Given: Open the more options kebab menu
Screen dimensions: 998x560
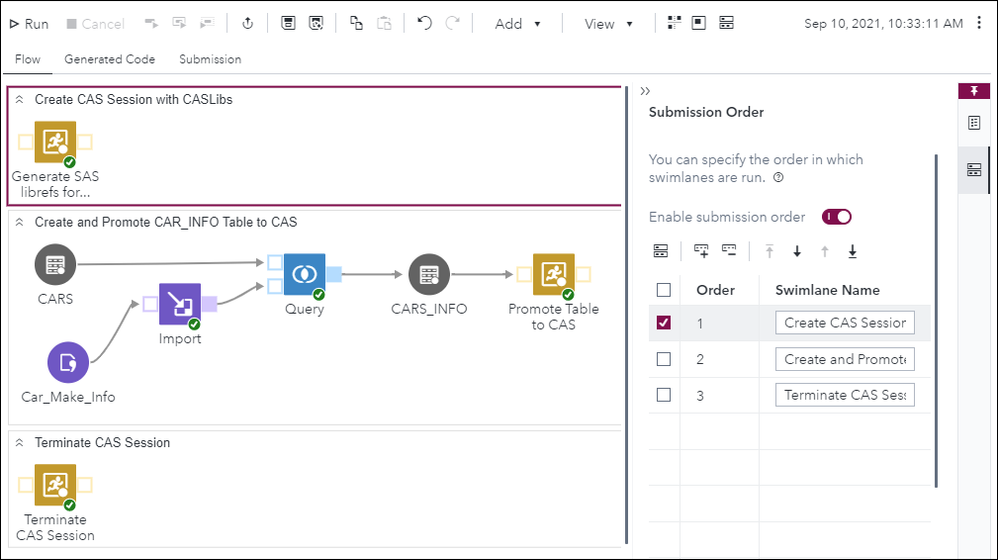Looking at the screenshot, I should (x=979, y=23).
